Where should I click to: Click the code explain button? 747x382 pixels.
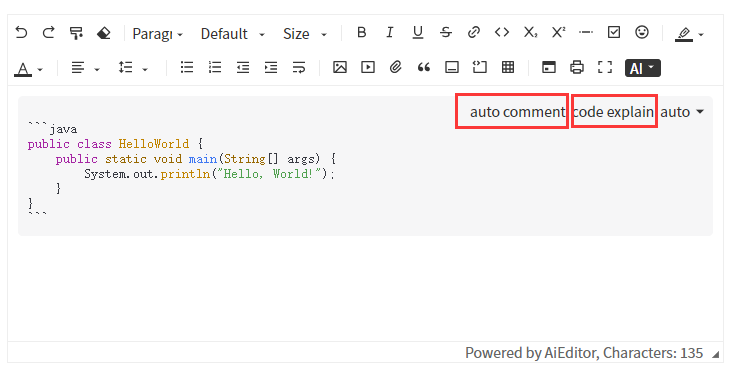point(613,112)
